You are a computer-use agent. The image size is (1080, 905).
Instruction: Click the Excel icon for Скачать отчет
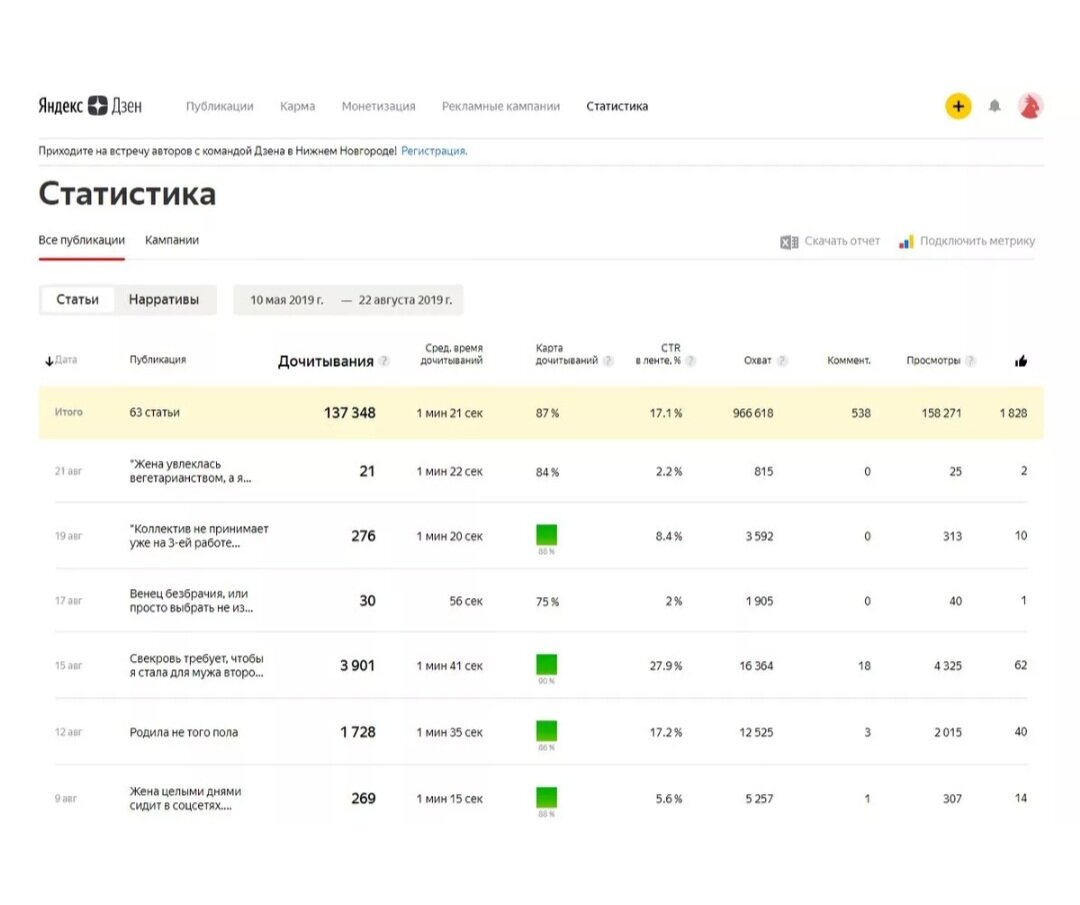click(x=789, y=241)
